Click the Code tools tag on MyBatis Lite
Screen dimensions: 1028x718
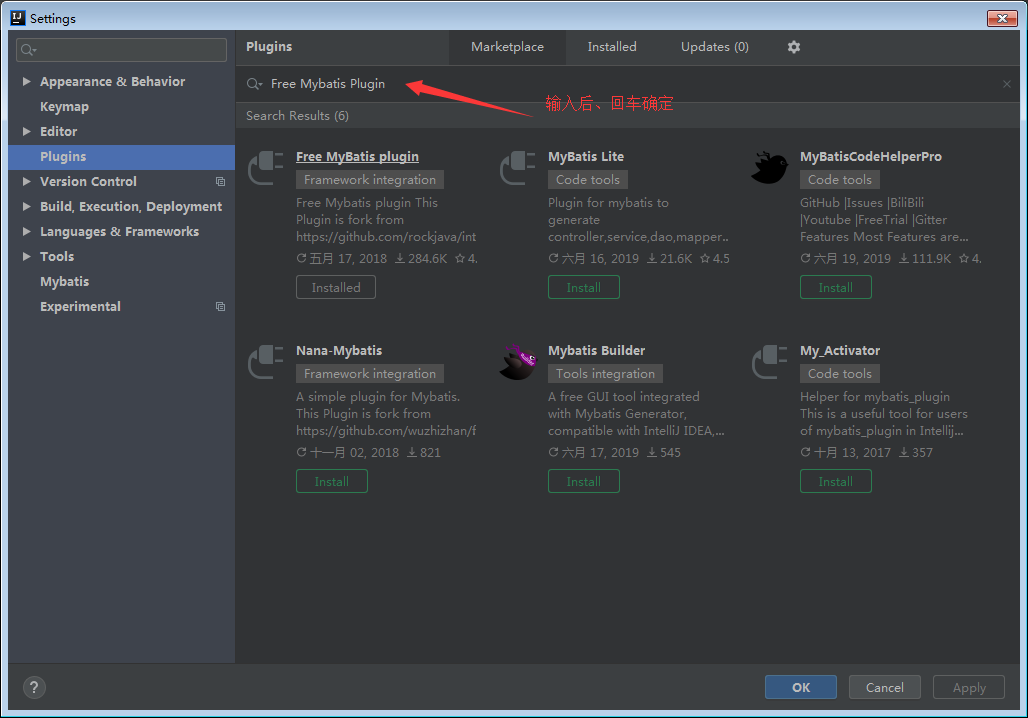(x=588, y=180)
